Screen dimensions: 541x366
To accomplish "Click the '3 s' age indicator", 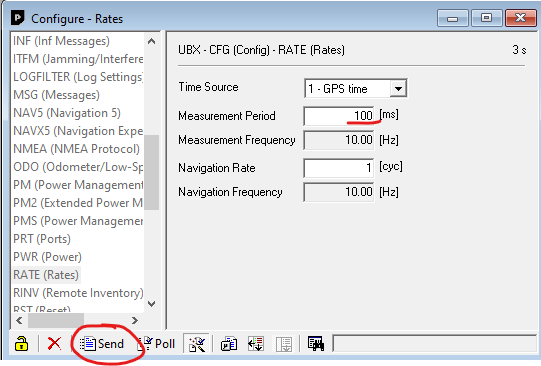I will [519, 50].
